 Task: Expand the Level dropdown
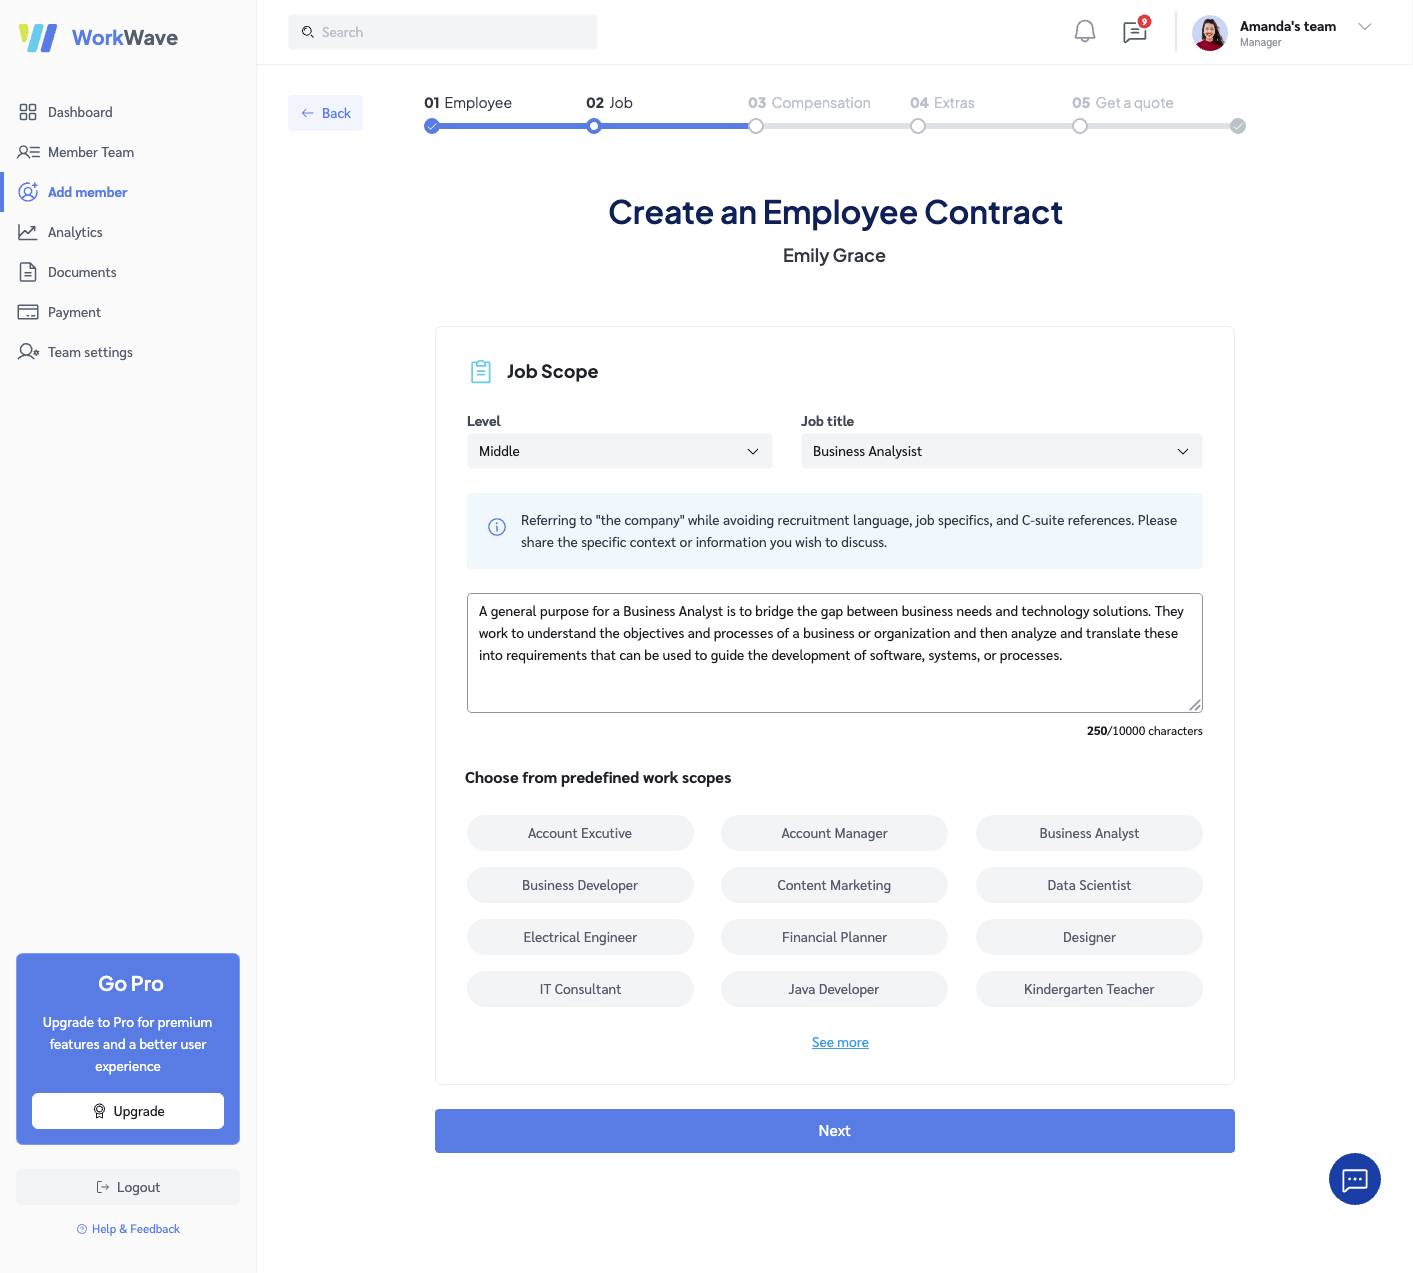pos(619,451)
